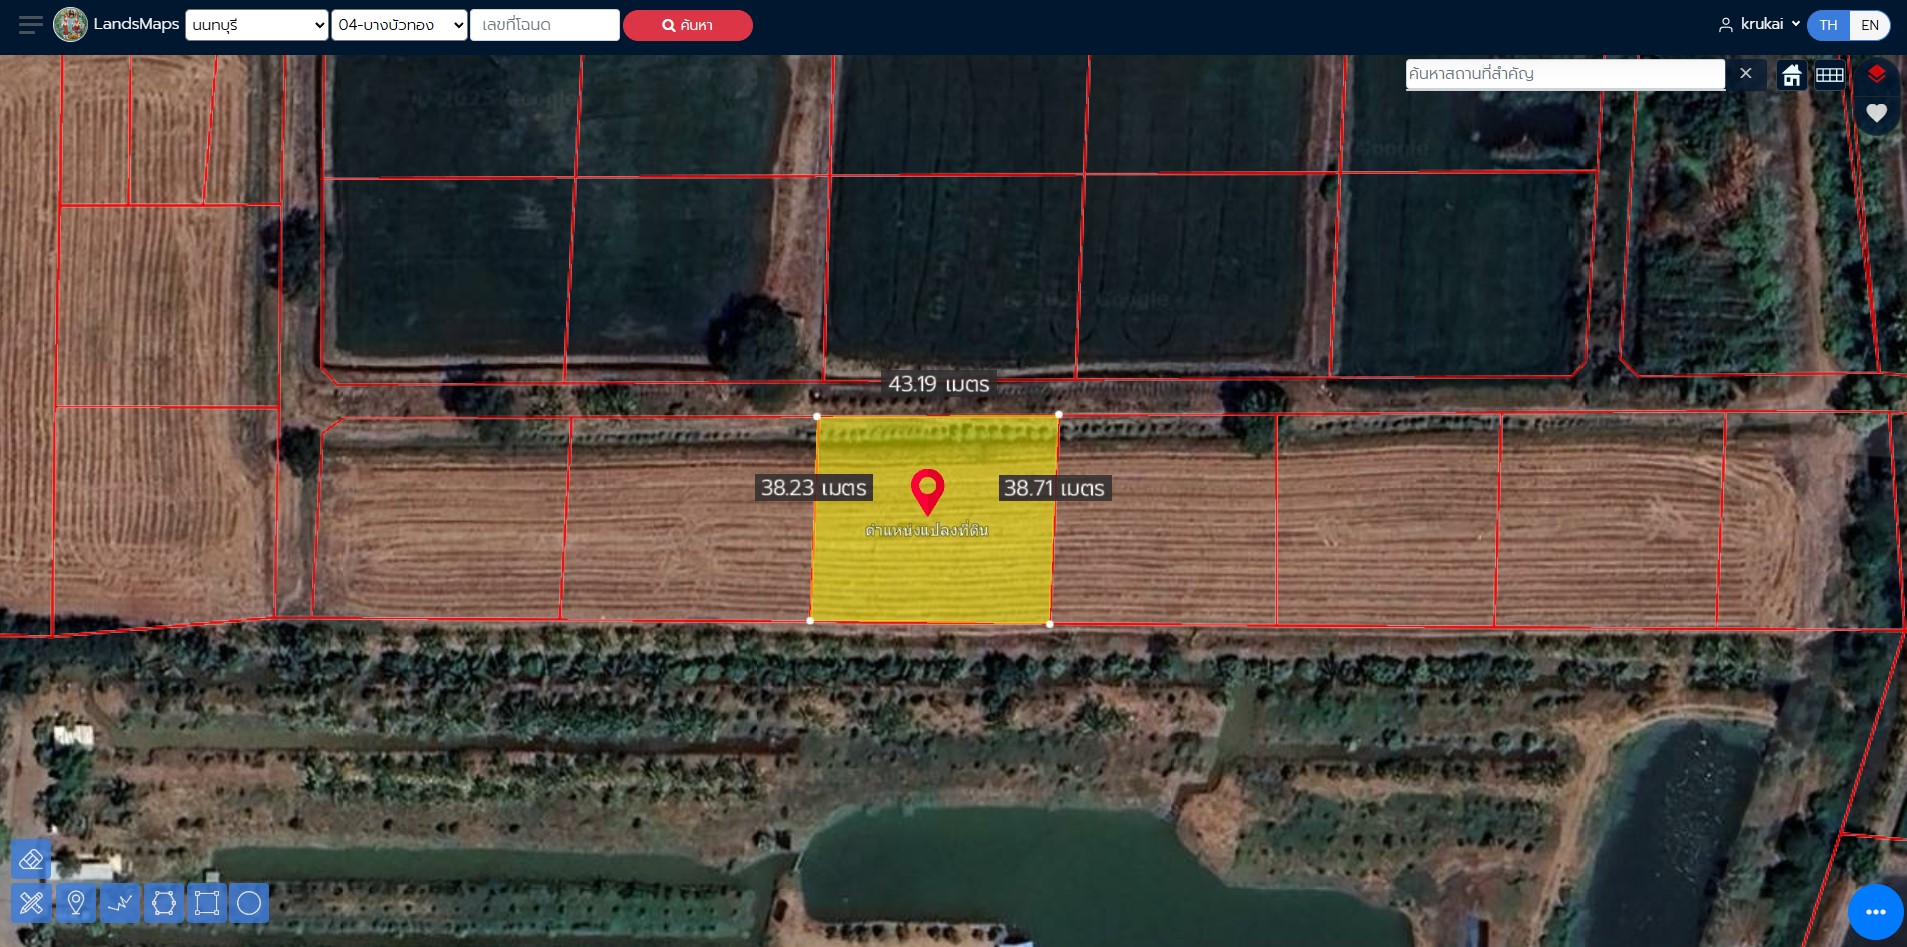Expand the krukai user account menu
This screenshot has width=1907, height=947.
click(x=1759, y=24)
